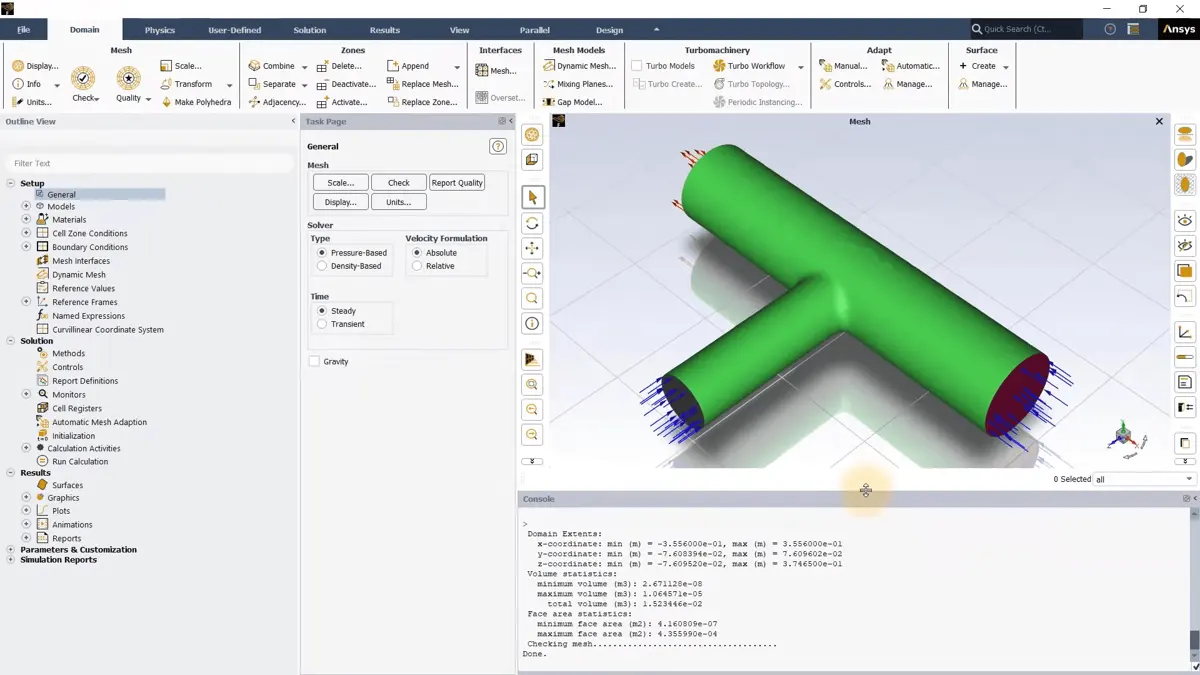The height and width of the screenshot is (675, 1200).
Task: Click the Units... button in Task Page
Action: [399, 202]
